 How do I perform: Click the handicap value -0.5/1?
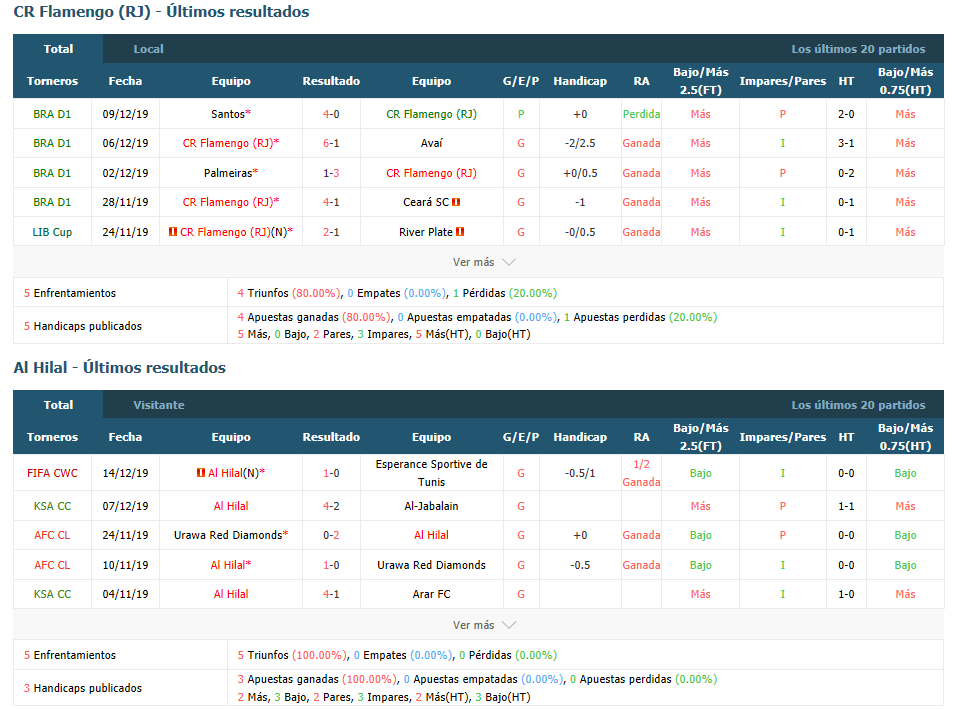[580, 473]
